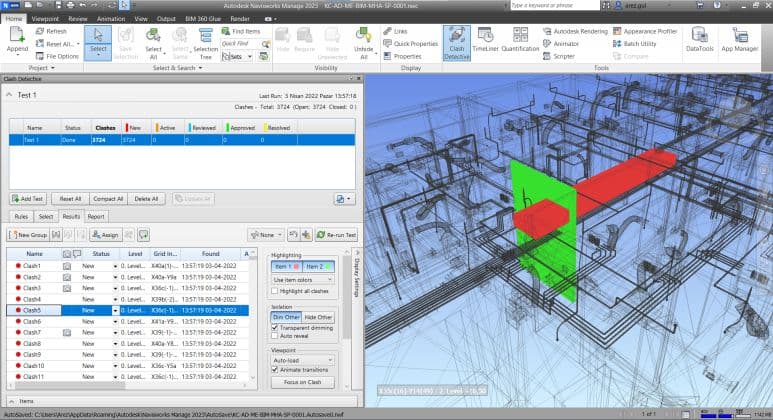Click the print icon in the quick access toolbar
773x420 pixels.
pyautogui.click(x=70, y=5)
